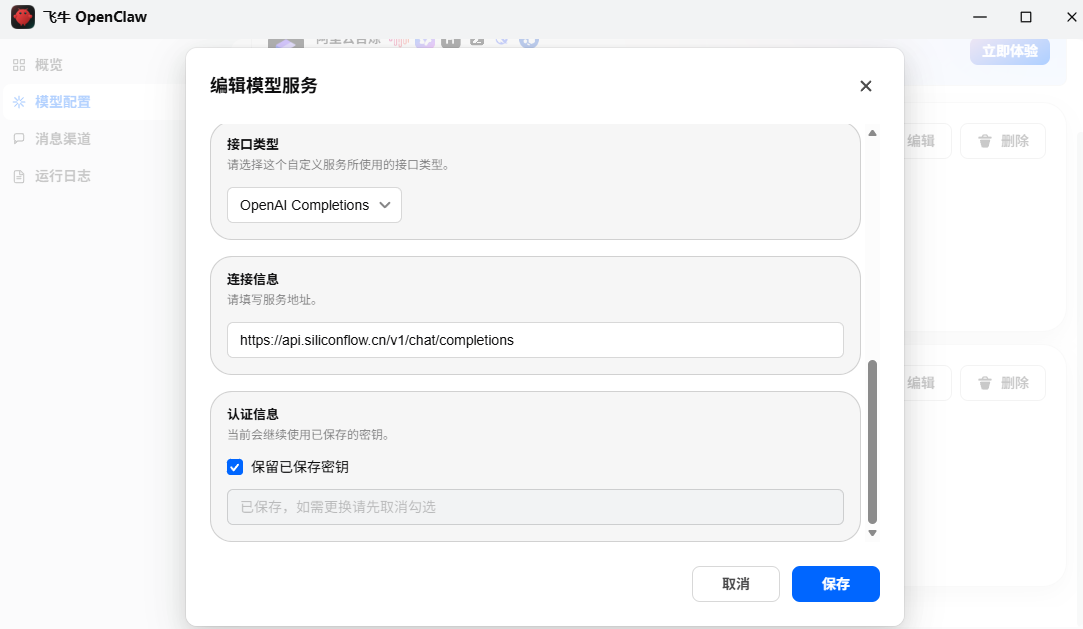
Task: Click the 概览 grid icon
Action: [x=19, y=65]
